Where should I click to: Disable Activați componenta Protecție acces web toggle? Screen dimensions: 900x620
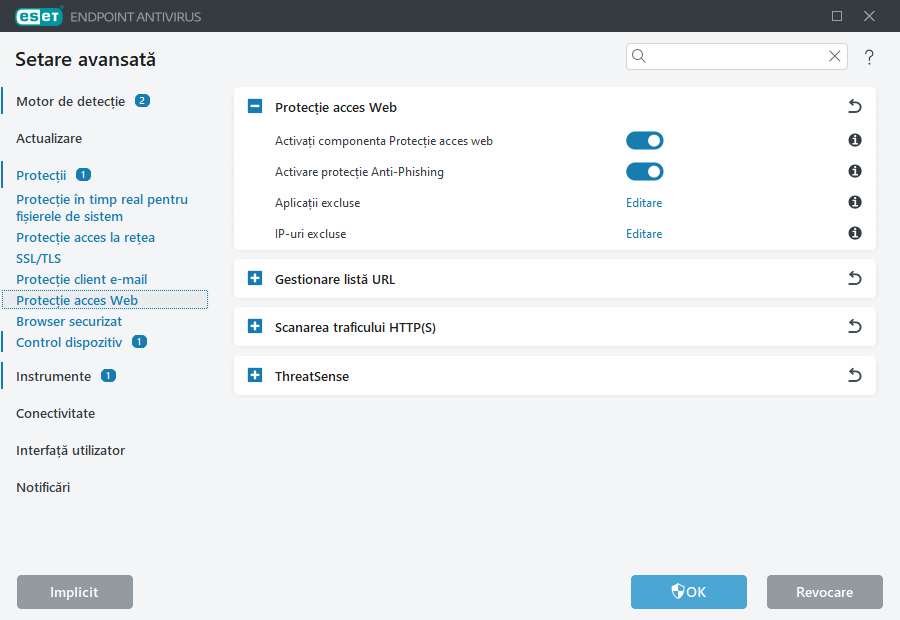[644, 141]
